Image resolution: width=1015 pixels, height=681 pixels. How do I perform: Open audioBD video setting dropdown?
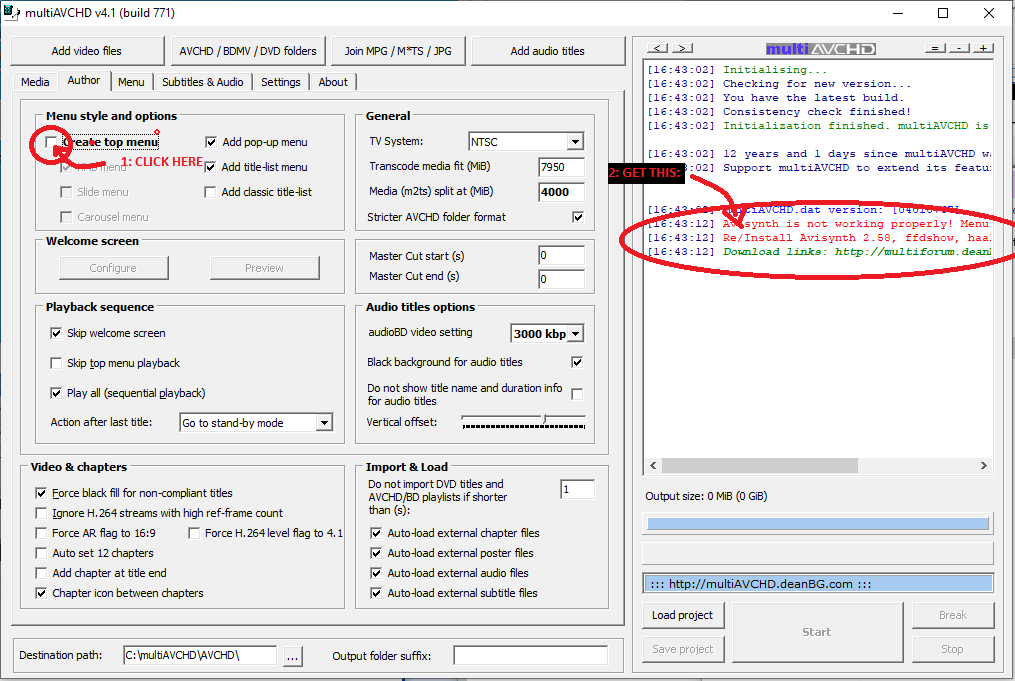(x=575, y=333)
